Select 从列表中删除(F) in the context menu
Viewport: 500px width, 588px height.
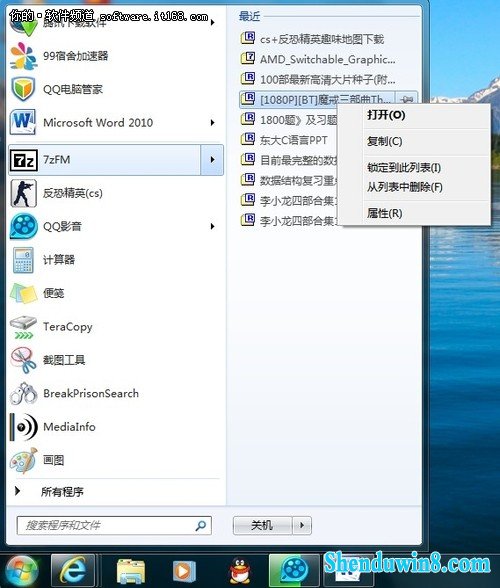tap(415, 187)
